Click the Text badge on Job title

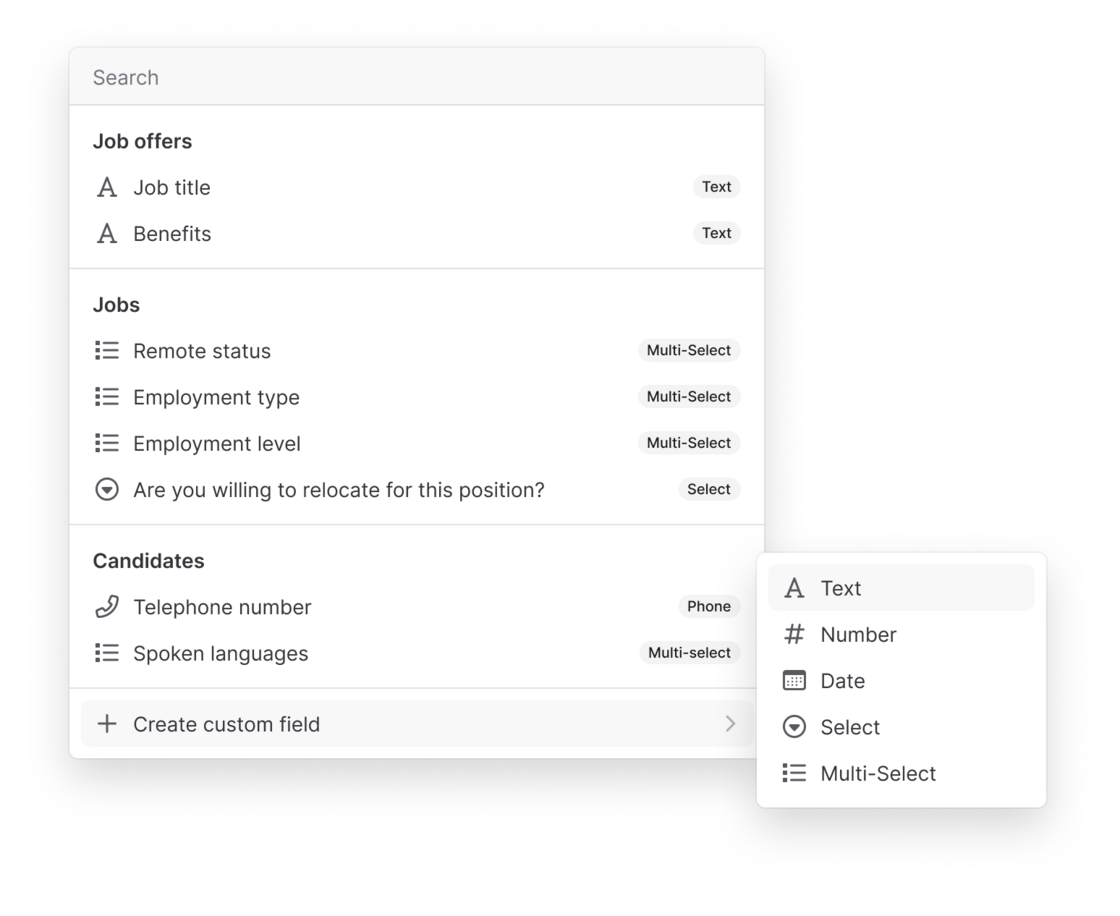[x=716, y=187]
